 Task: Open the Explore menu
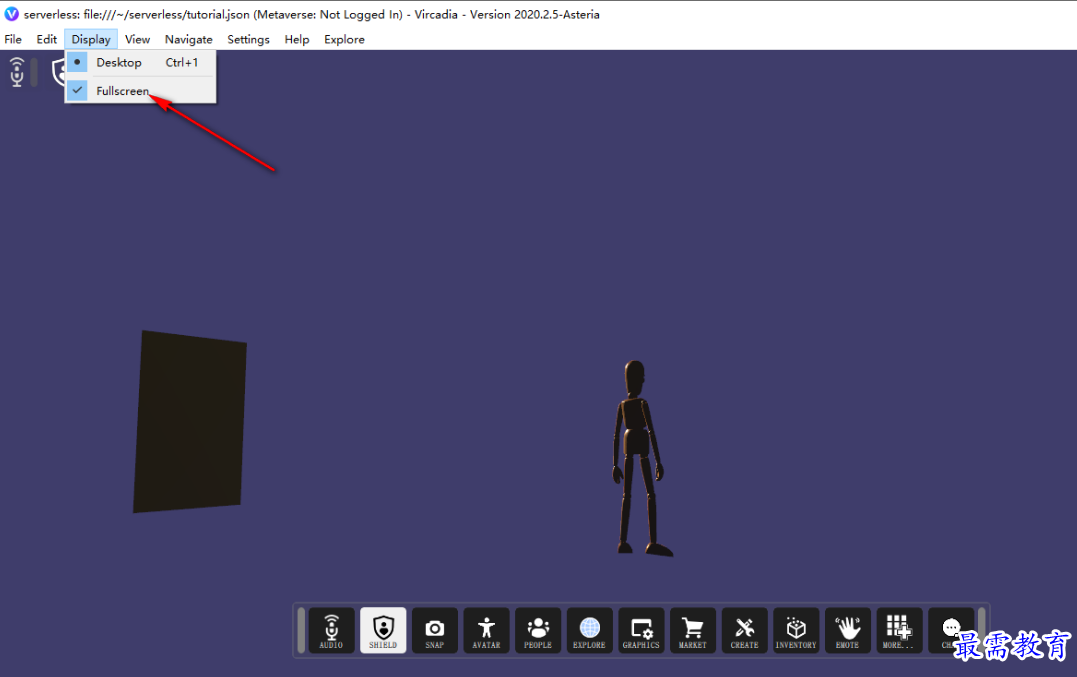(344, 39)
